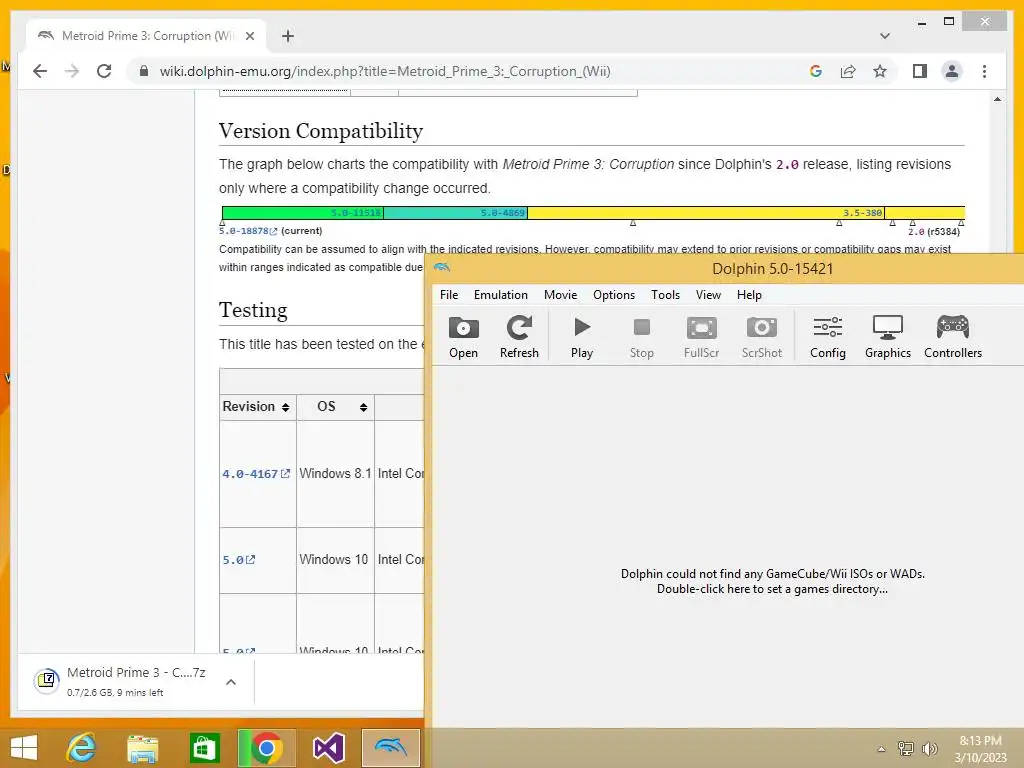Open the volume control in system tray
Viewport: 1024px width, 768px height.
click(x=929, y=748)
